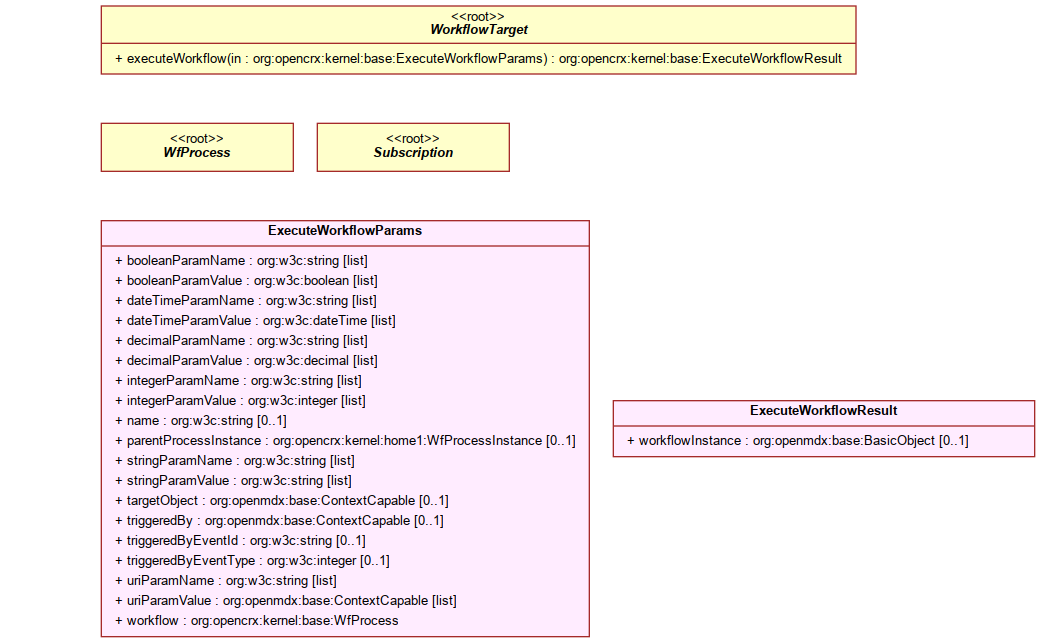Select the uriParamValue attribute
The width and height of the screenshot is (1040, 643).
(286, 601)
